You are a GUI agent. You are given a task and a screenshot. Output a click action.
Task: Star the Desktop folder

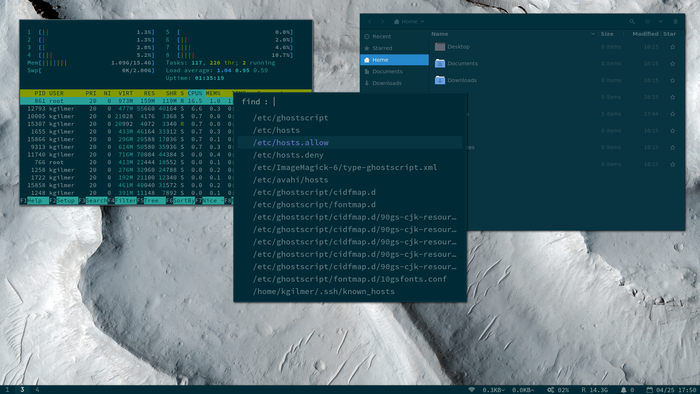672,47
